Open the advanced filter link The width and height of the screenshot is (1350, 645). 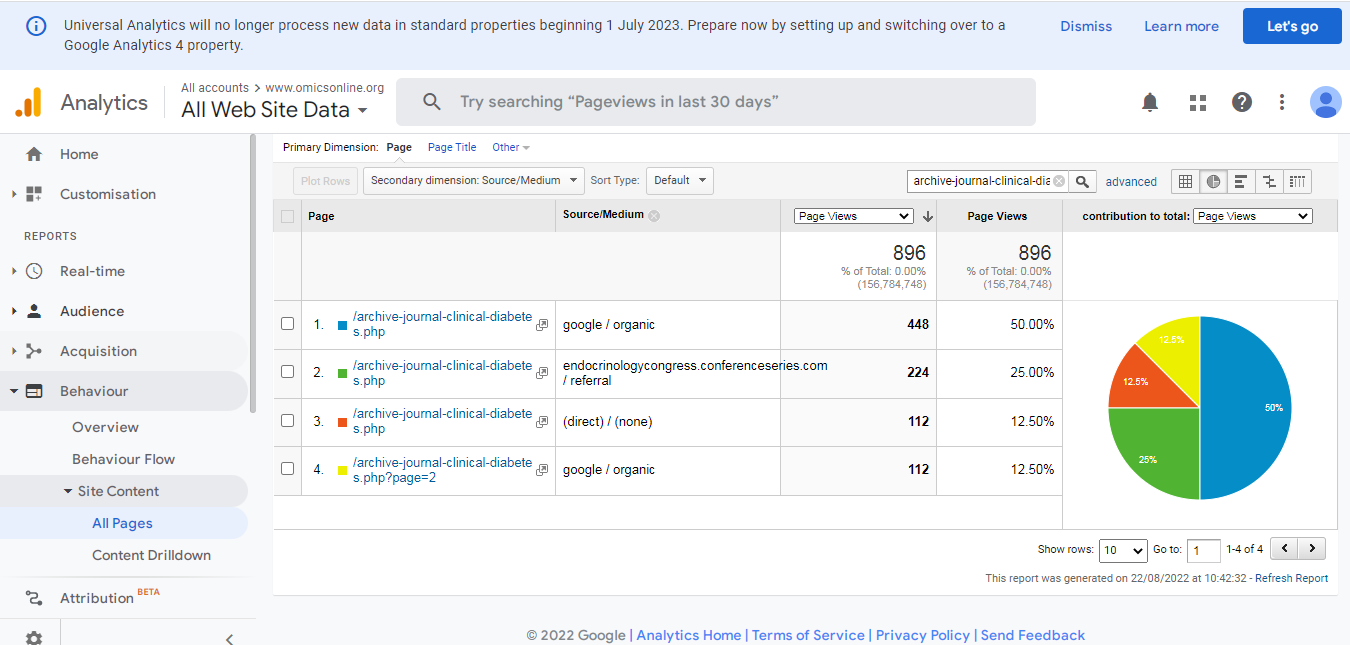(x=1131, y=182)
